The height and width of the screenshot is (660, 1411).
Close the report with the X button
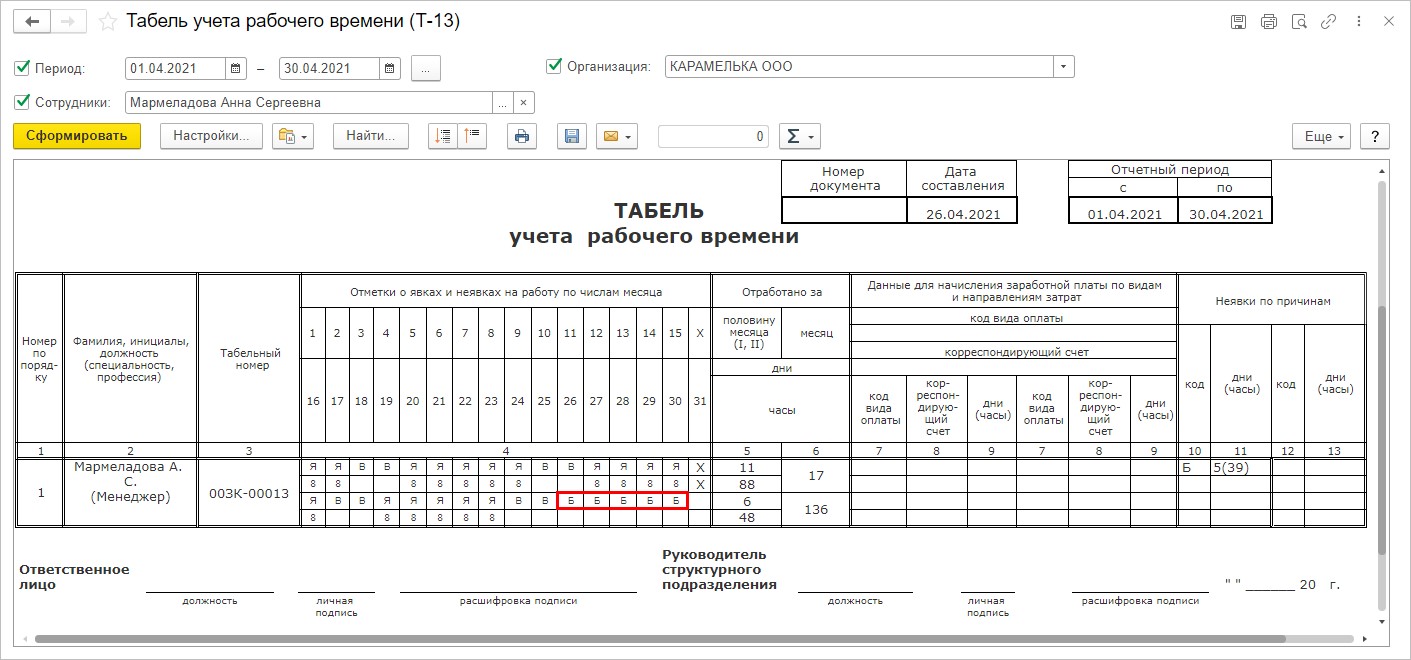[x=1389, y=21]
